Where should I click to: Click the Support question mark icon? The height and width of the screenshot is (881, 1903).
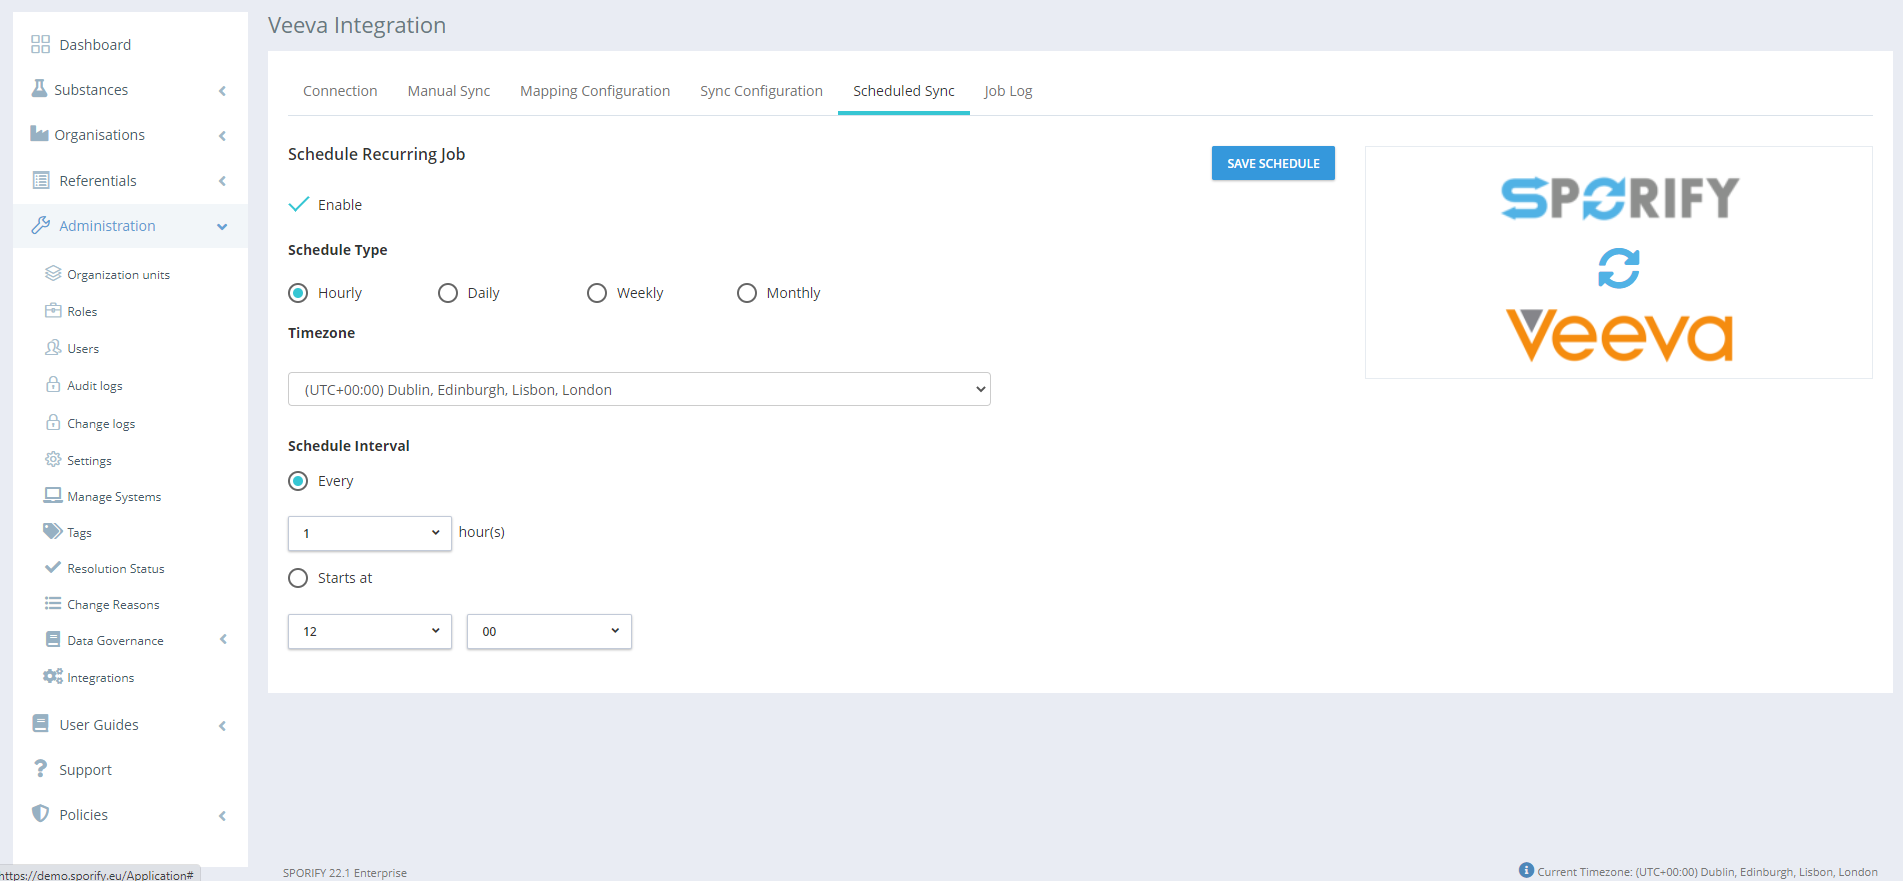tap(40, 769)
